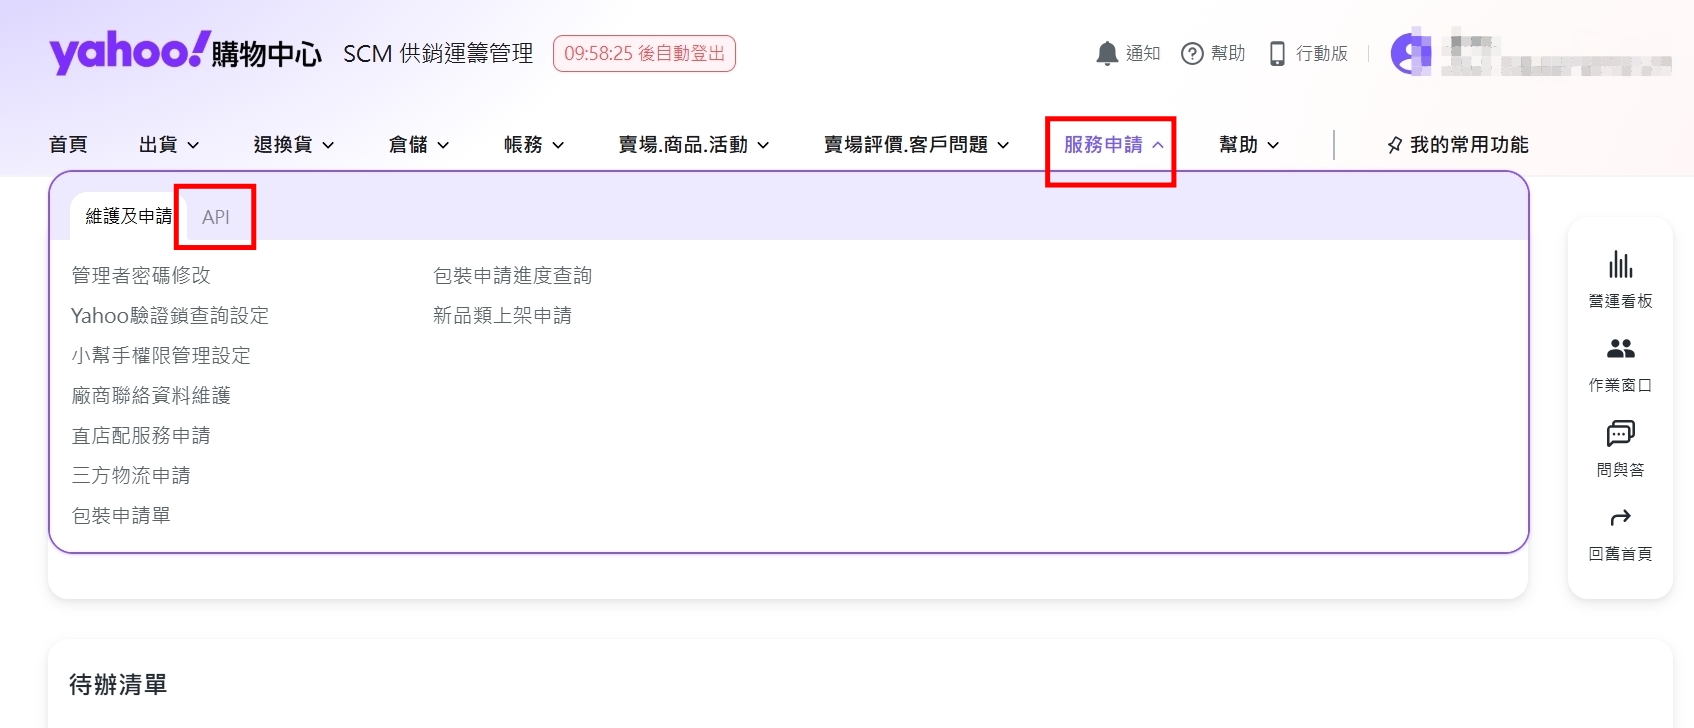Image resolution: width=1694 pixels, height=728 pixels.
Task: Expand the 退換貨 dropdown menu
Action: (293, 145)
